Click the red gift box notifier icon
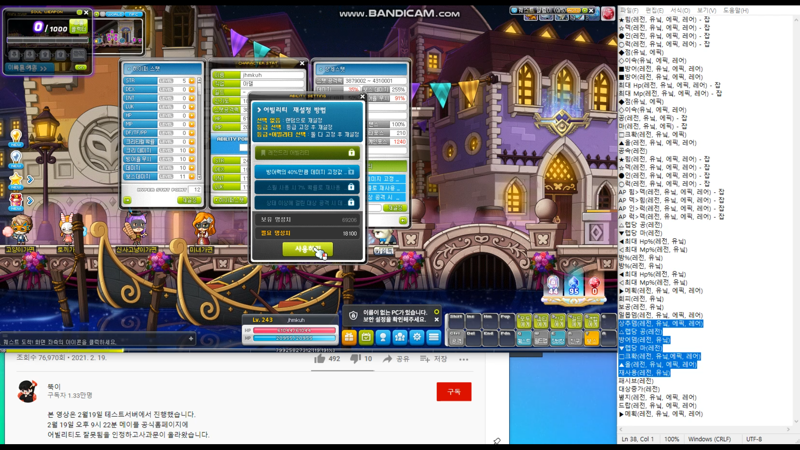This screenshot has height=450, width=800. click(x=16, y=201)
